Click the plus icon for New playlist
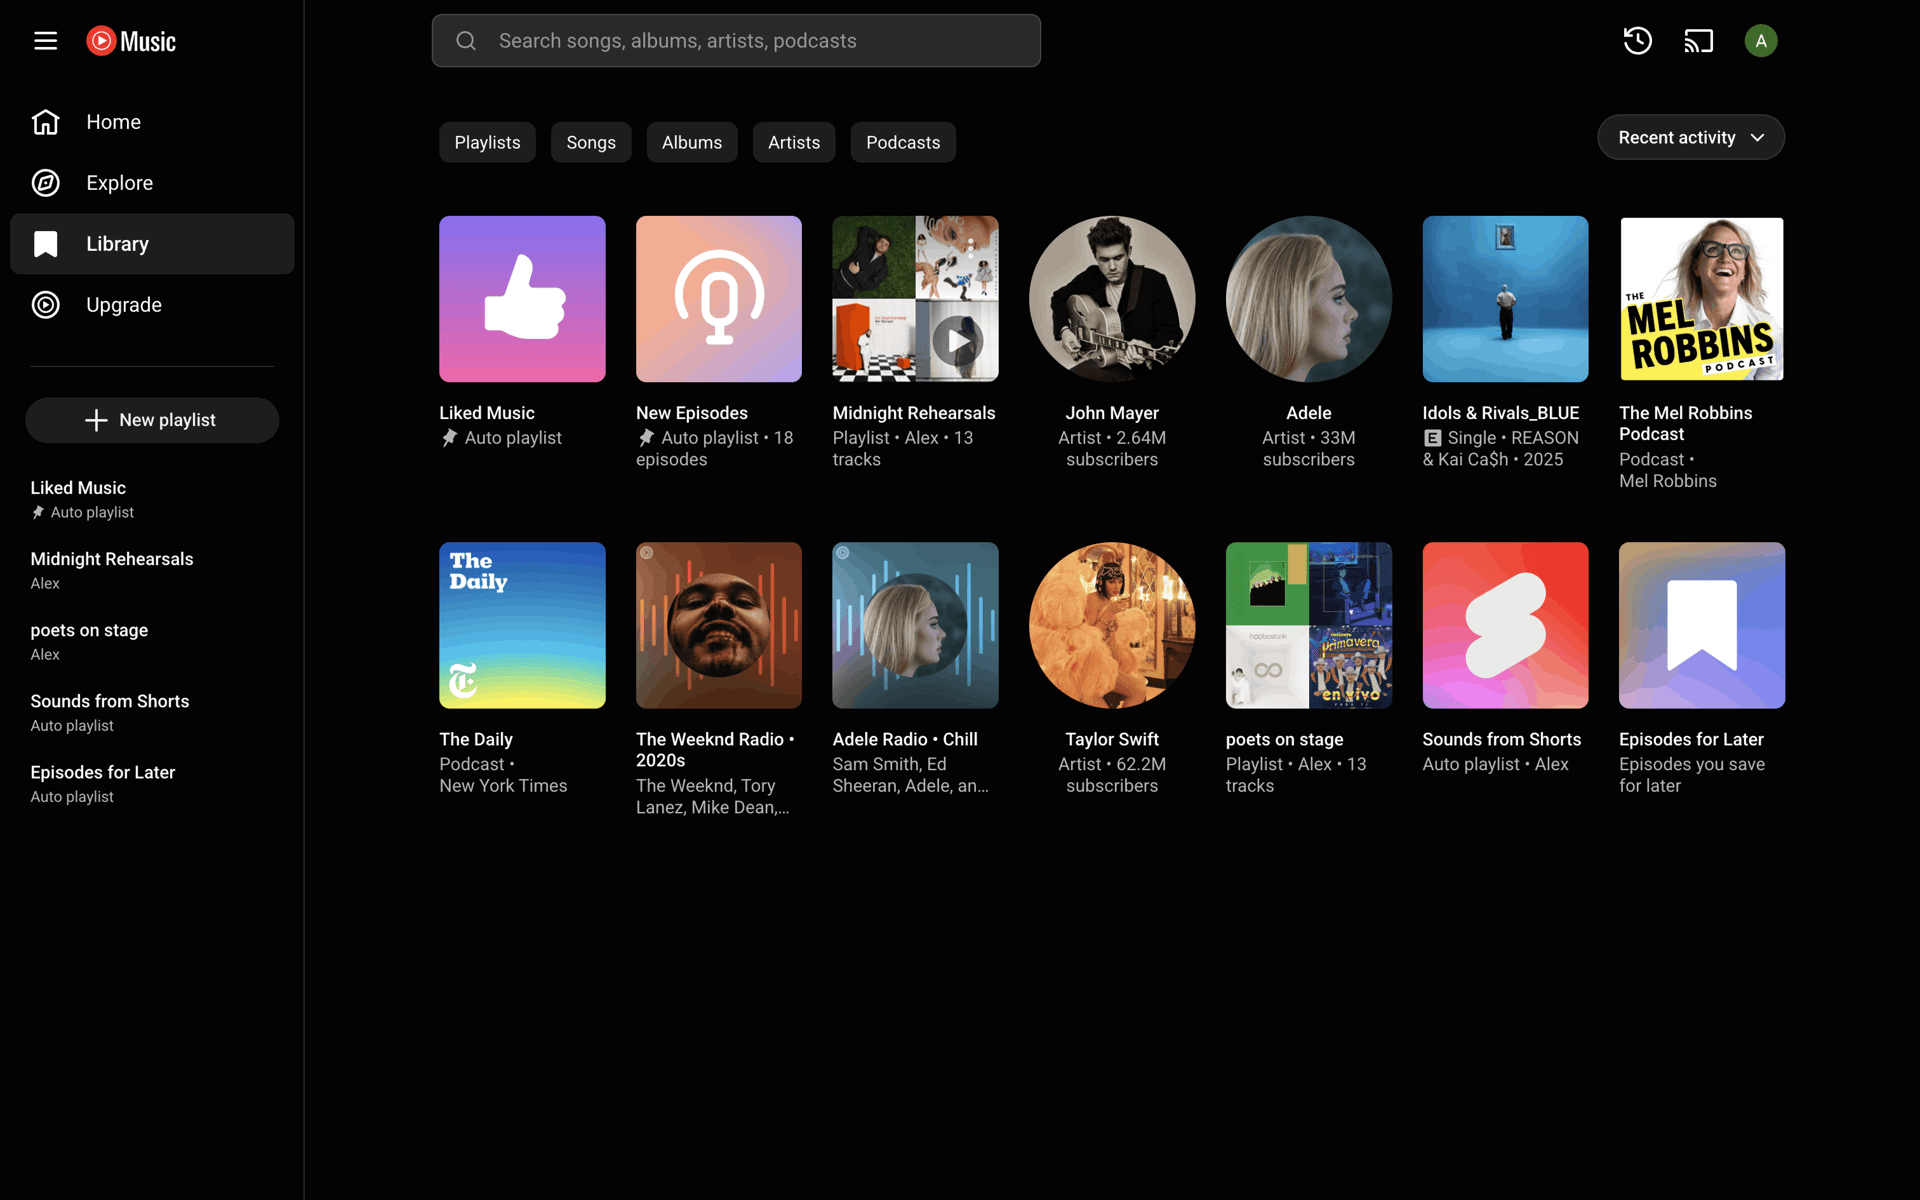This screenshot has width=1920, height=1200. (96, 420)
